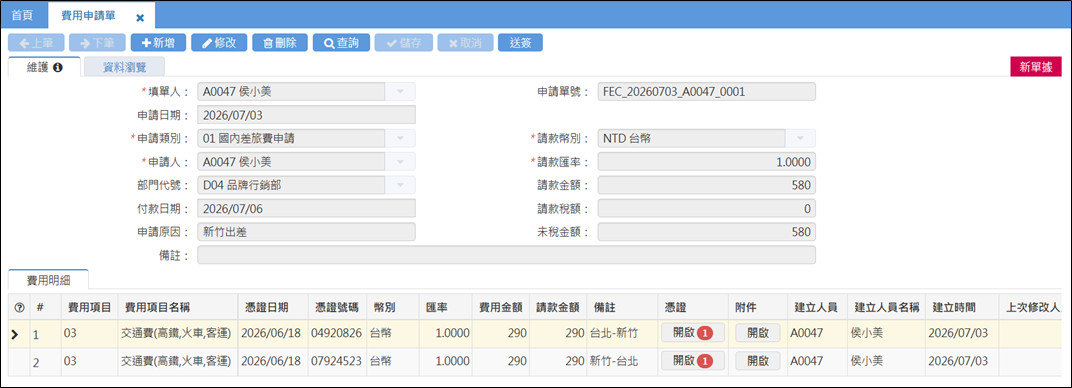
Task: Open the 維護 tab
Action: tap(44, 67)
